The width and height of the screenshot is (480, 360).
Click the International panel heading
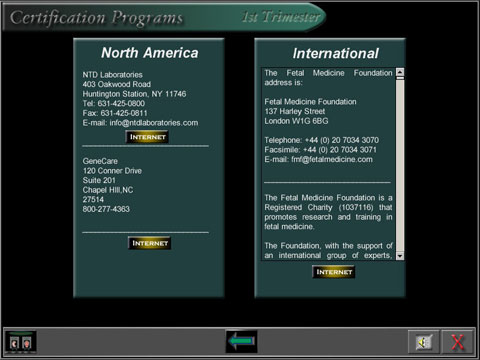[x=336, y=53]
